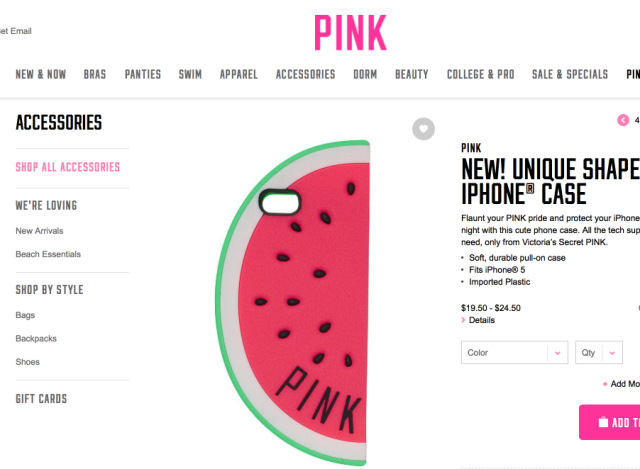The width and height of the screenshot is (640, 469).
Task: Open the Accessories menu item
Action: 305,74
